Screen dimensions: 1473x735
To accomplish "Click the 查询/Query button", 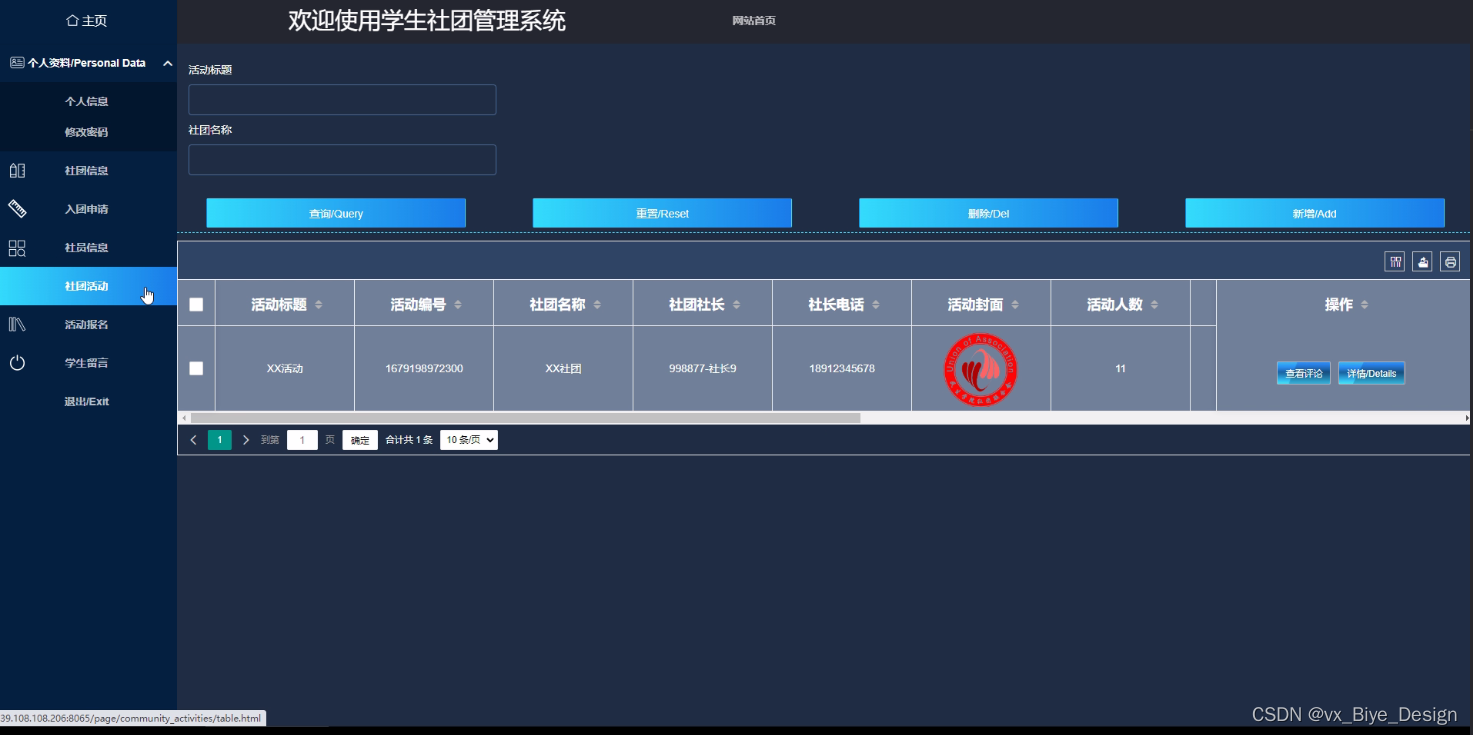I will pos(336,213).
